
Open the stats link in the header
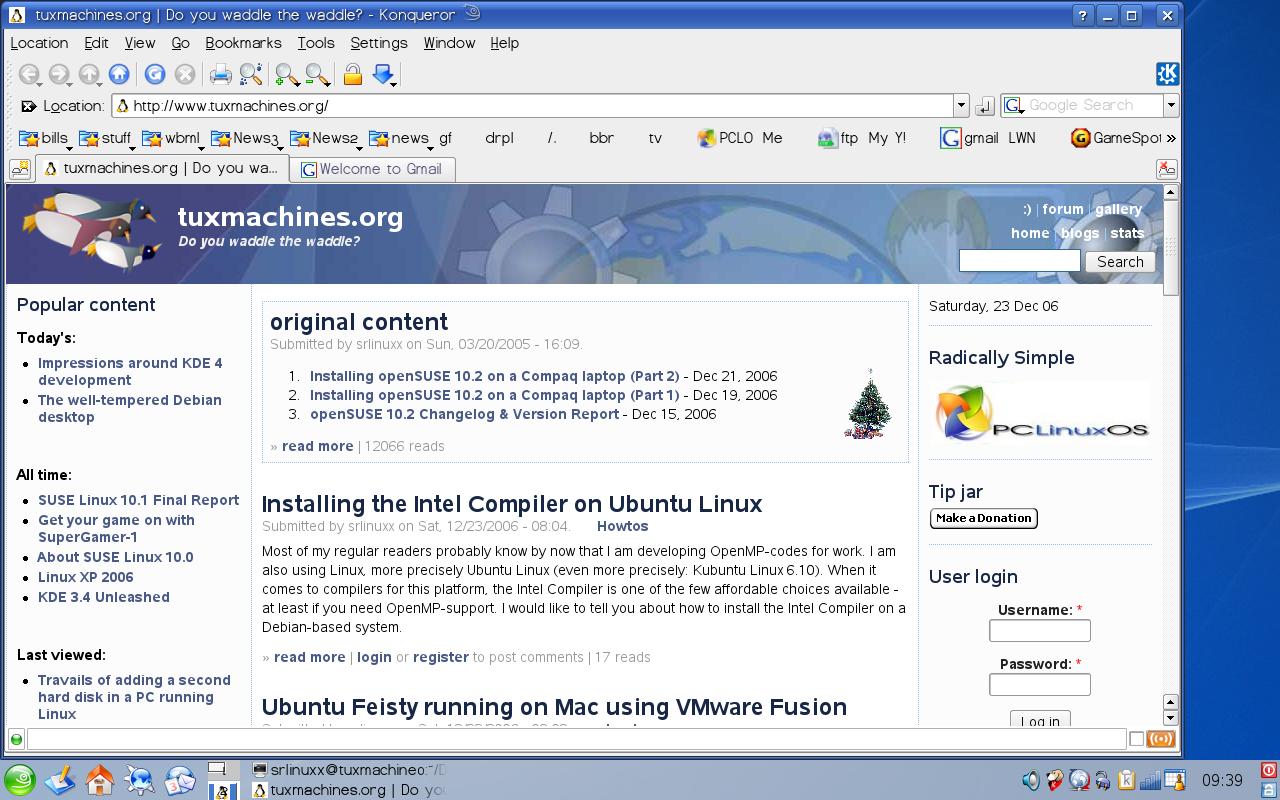1127,233
